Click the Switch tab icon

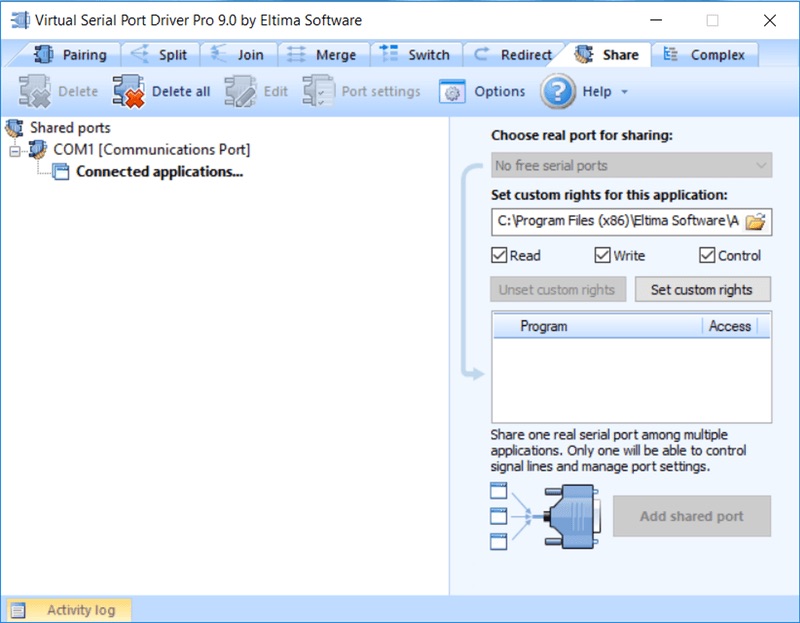[x=389, y=53]
